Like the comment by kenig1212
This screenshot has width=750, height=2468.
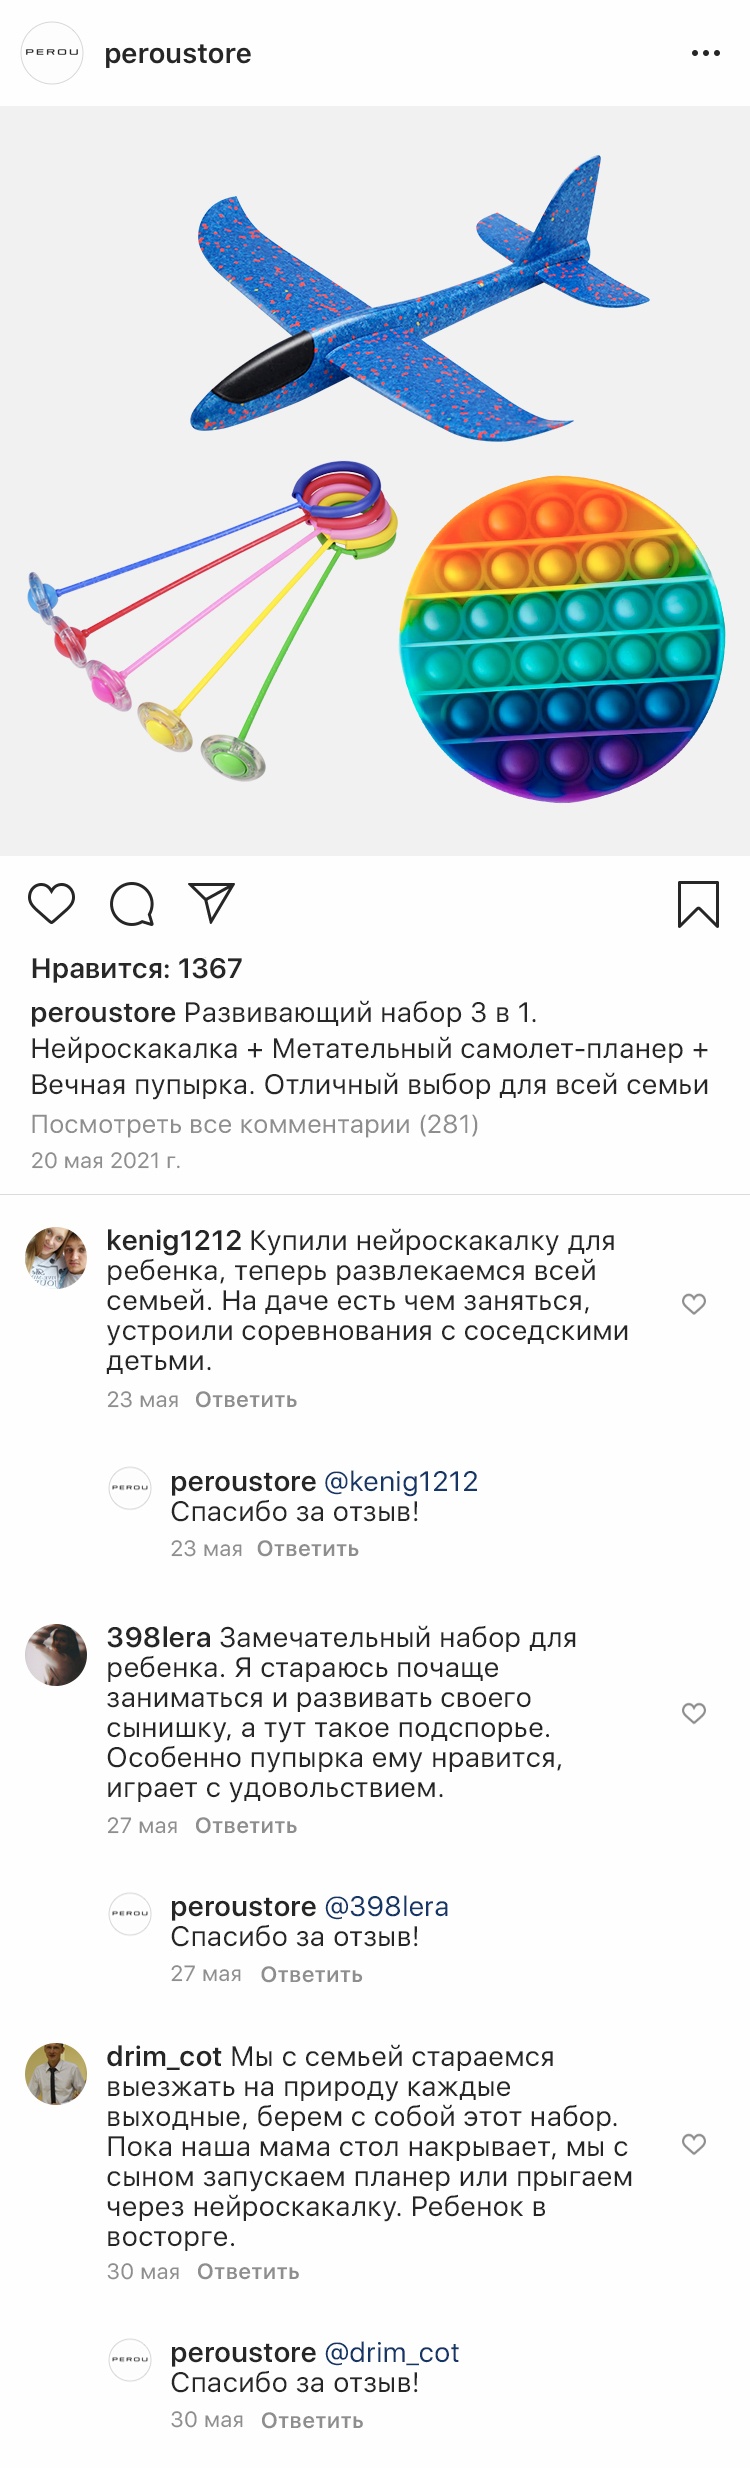(694, 1304)
